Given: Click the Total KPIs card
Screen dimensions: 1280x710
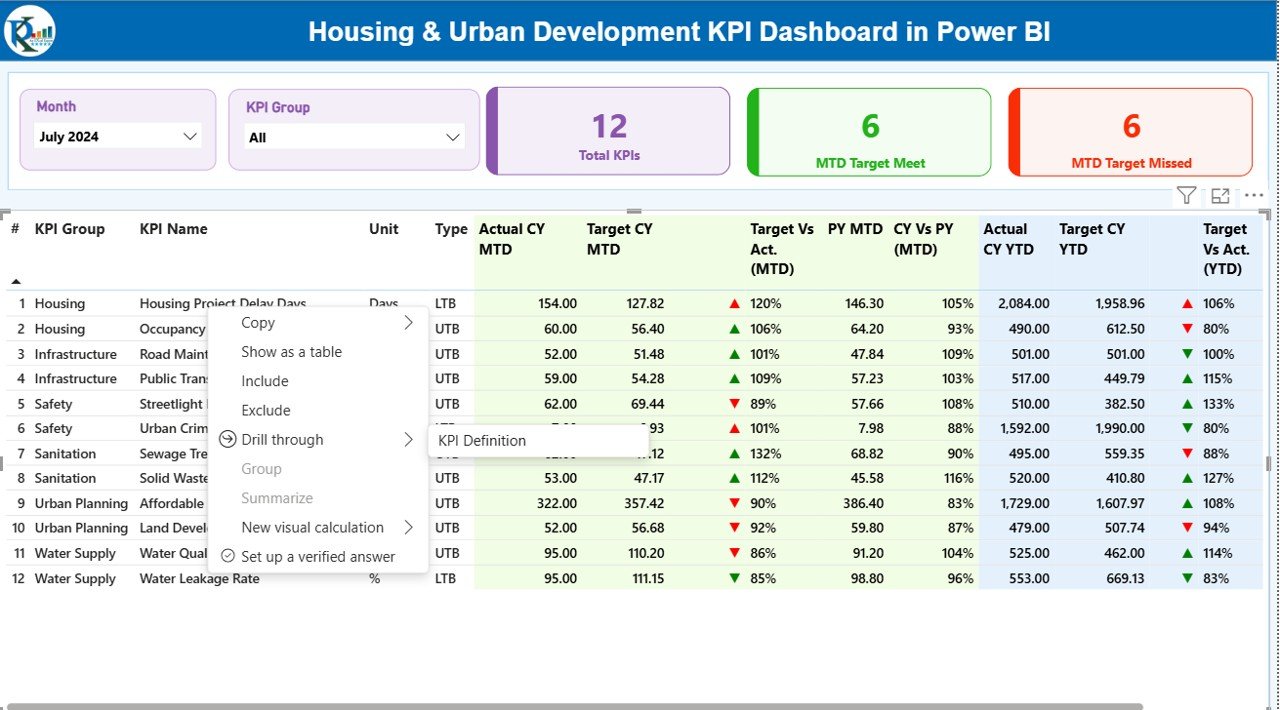Looking at the screenshot, I should tap(609, 131).
